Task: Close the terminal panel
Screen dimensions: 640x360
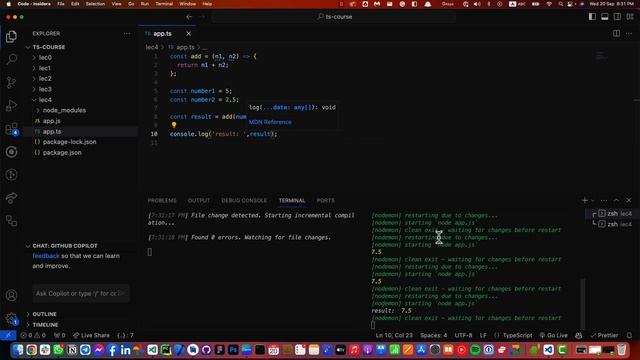Action: (629, 200)
